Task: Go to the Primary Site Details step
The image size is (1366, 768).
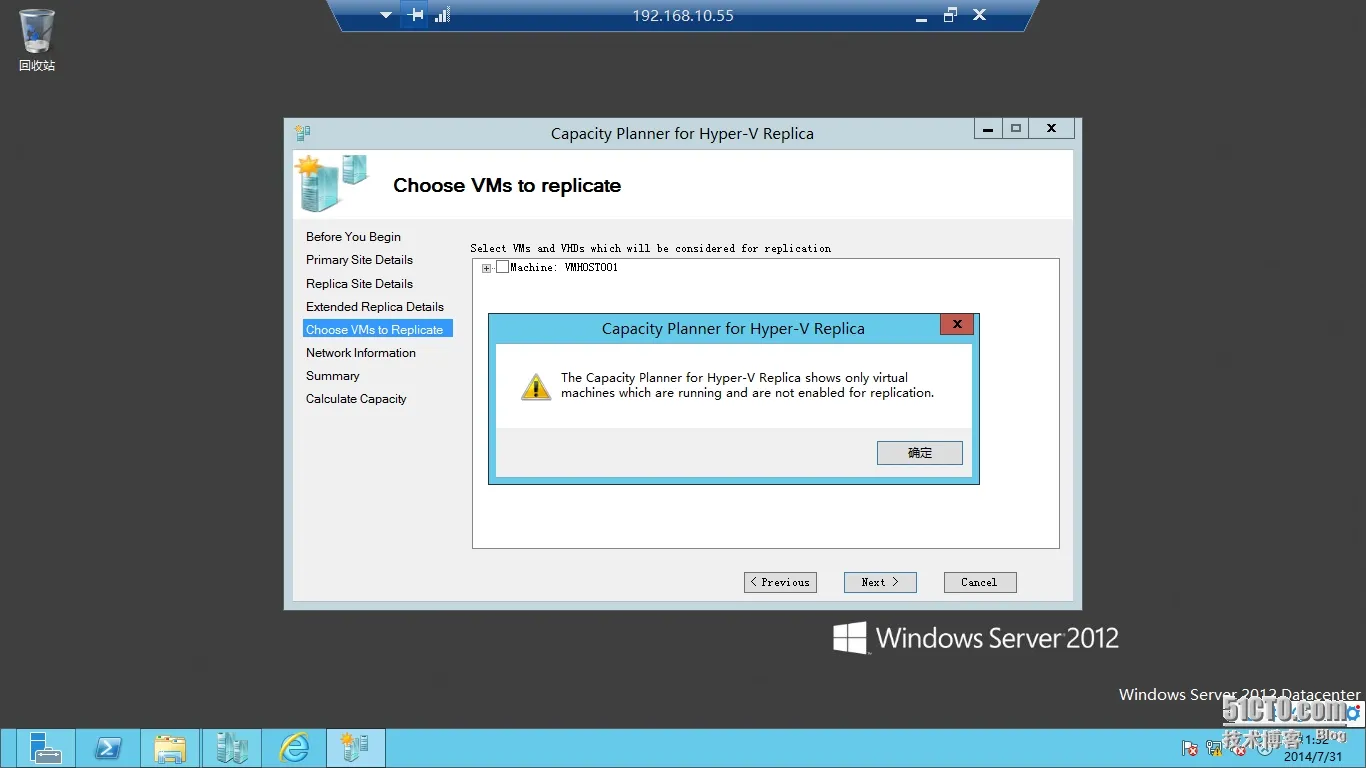Action: [x=359, y=260]
